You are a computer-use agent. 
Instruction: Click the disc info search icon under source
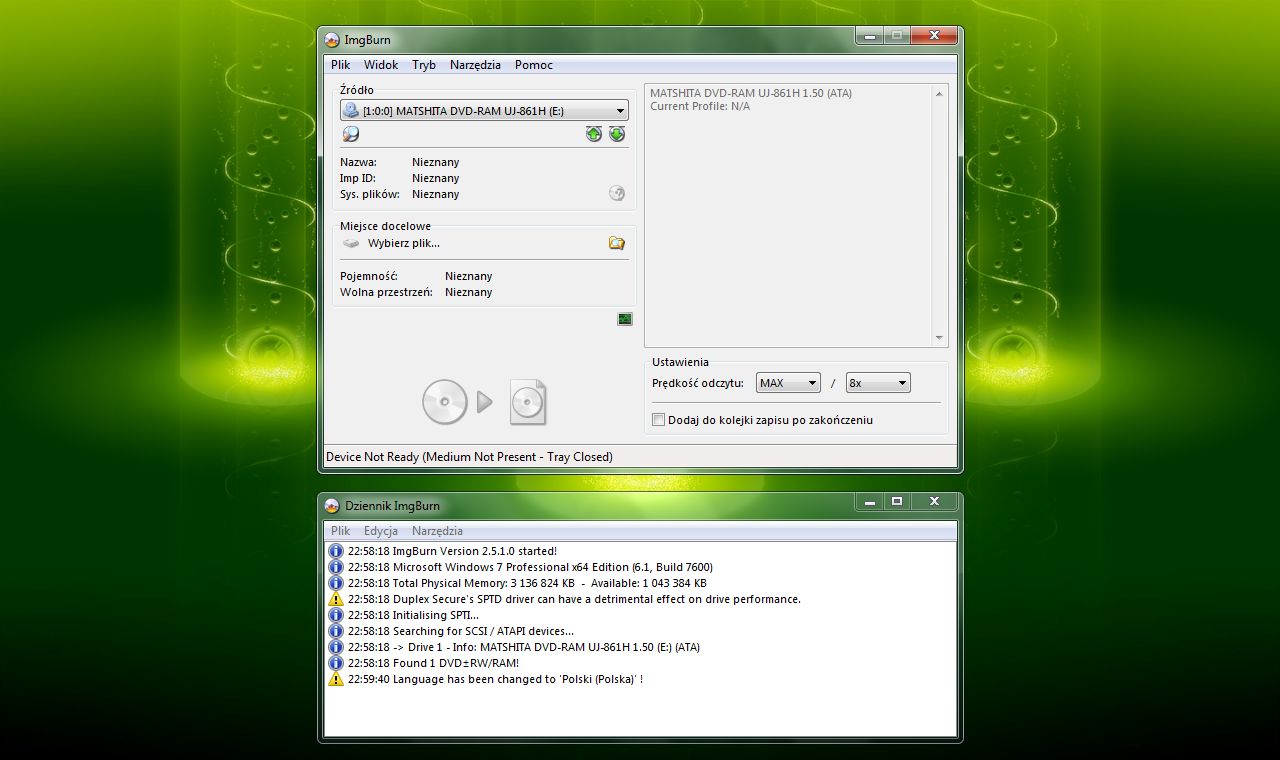click(350, 134)
